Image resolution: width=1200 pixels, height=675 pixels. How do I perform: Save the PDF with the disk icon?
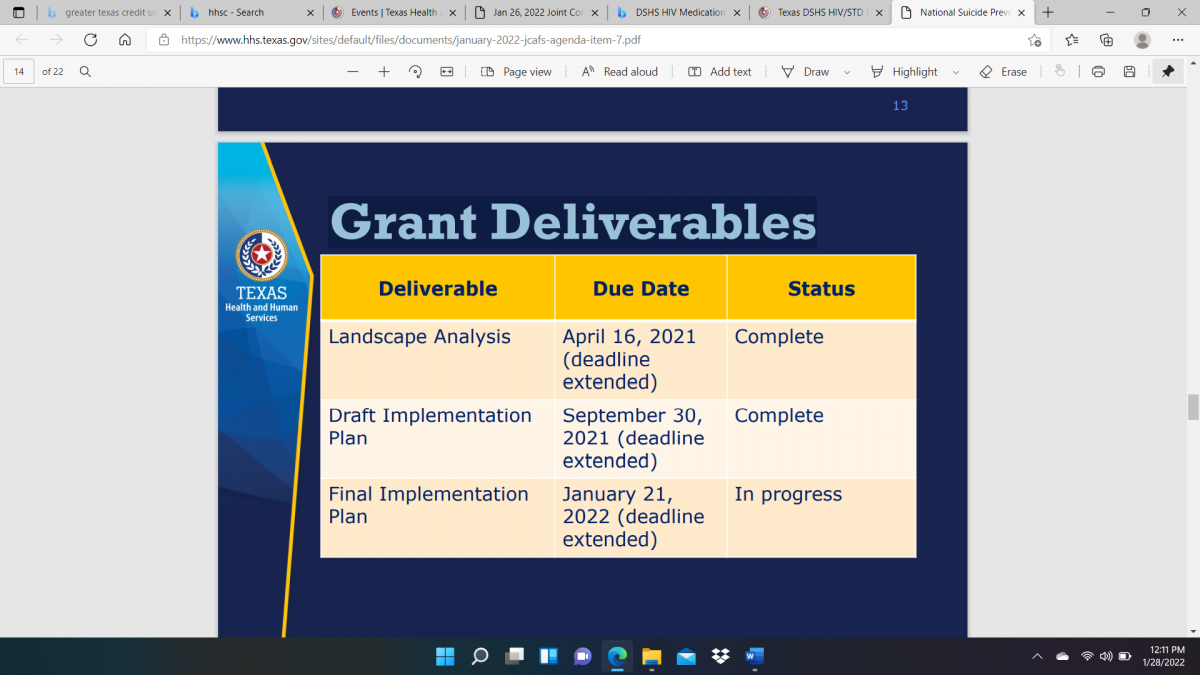pos(1129,72)
